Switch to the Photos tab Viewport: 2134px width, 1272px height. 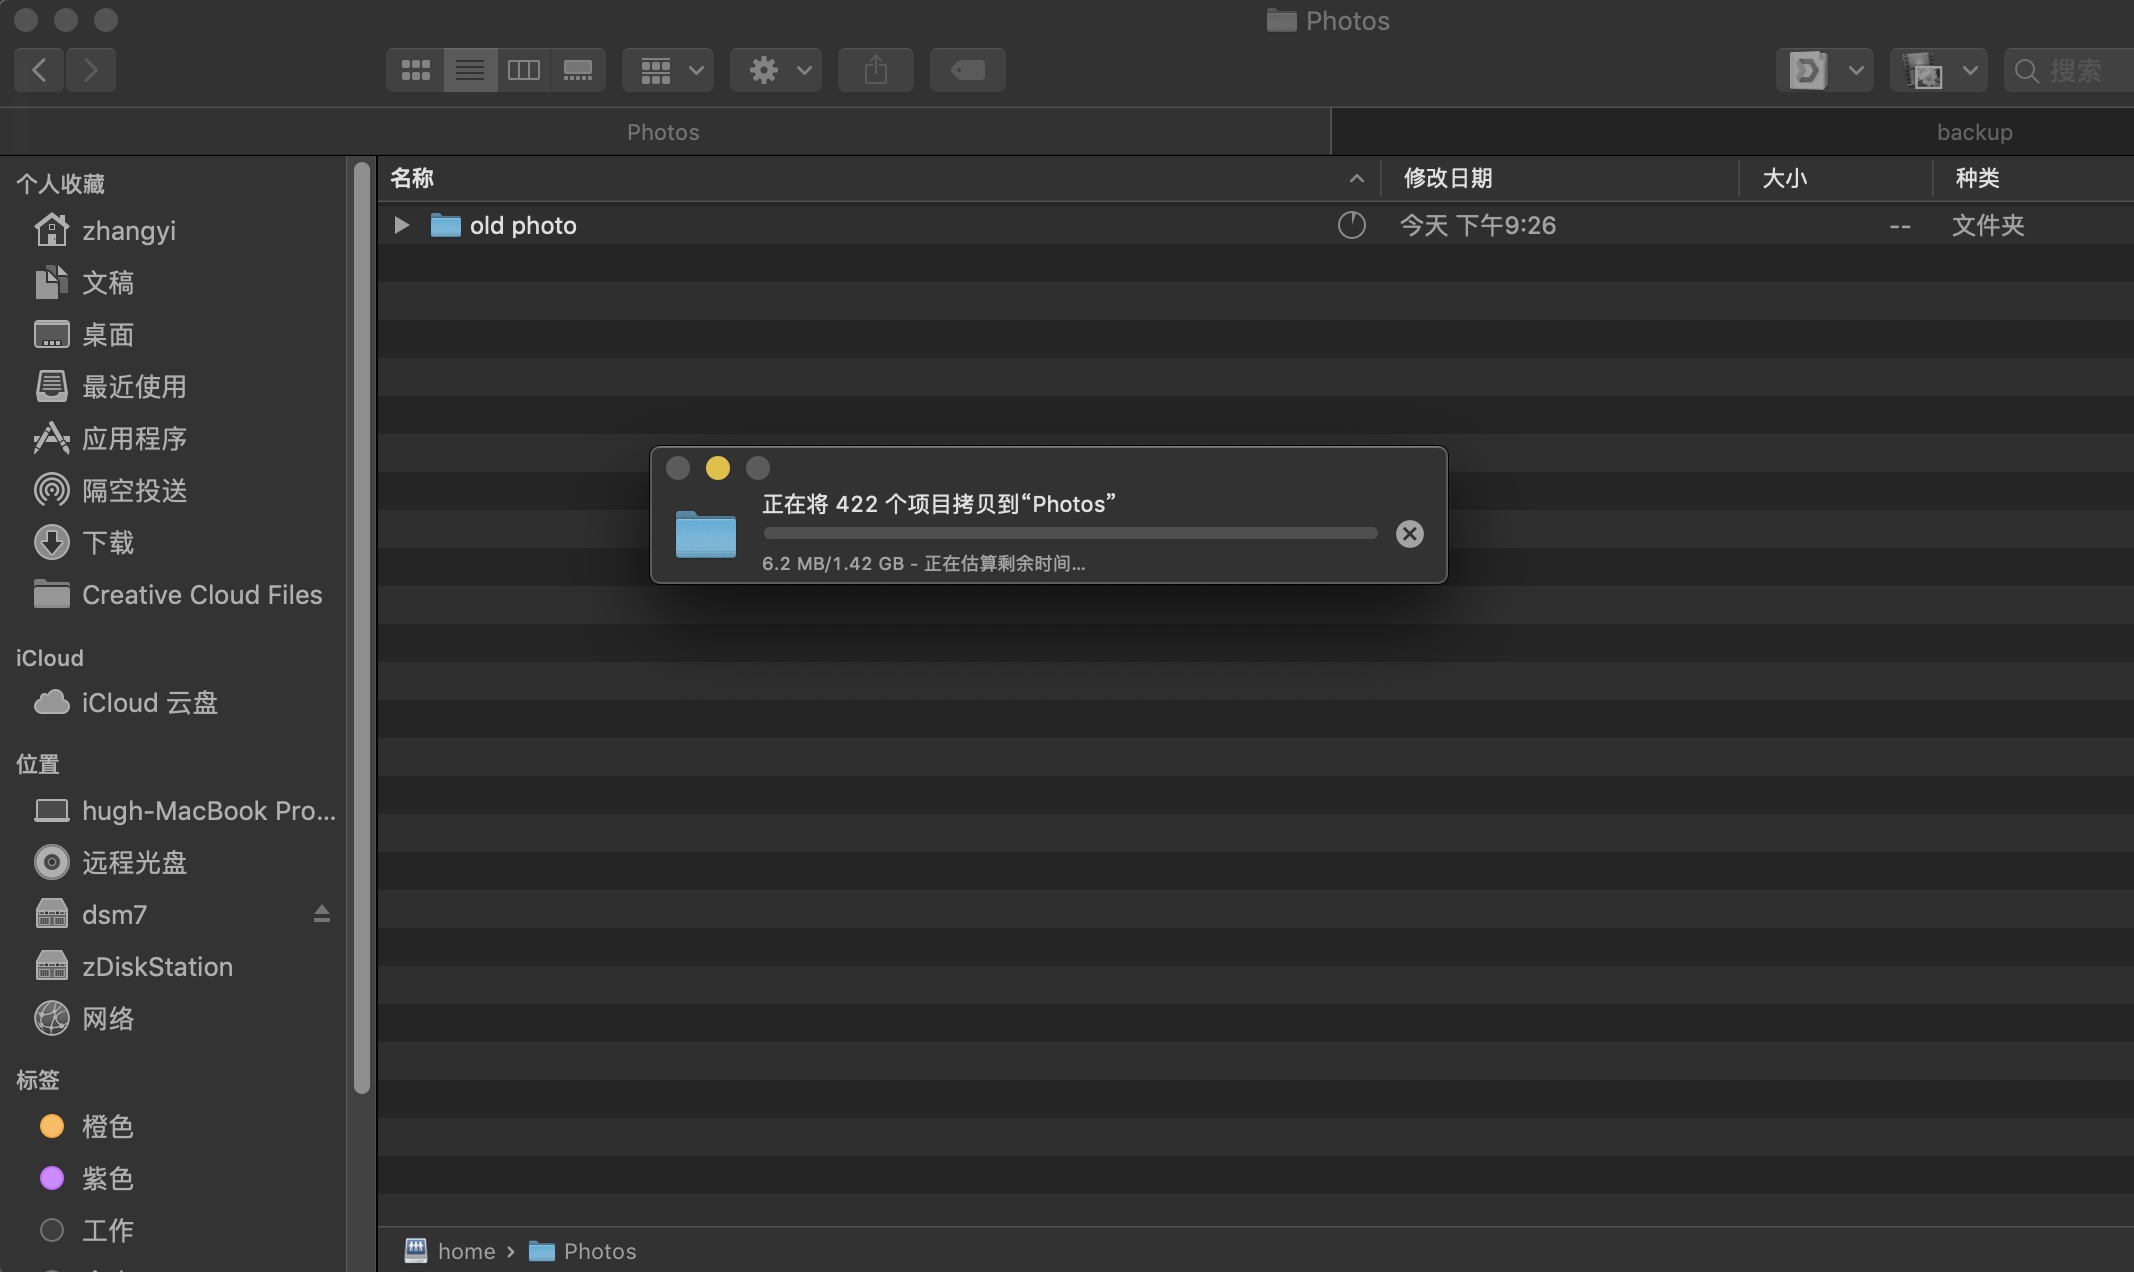[664, 132]
